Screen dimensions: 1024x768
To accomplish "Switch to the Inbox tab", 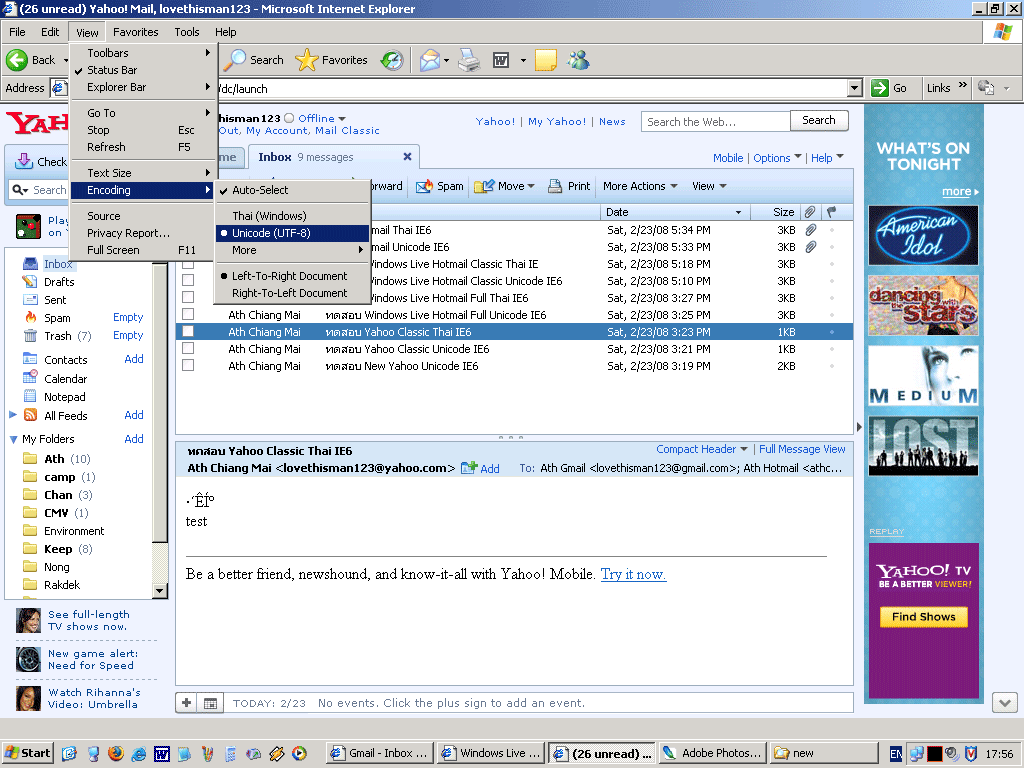I will click(x=333, y=157).
